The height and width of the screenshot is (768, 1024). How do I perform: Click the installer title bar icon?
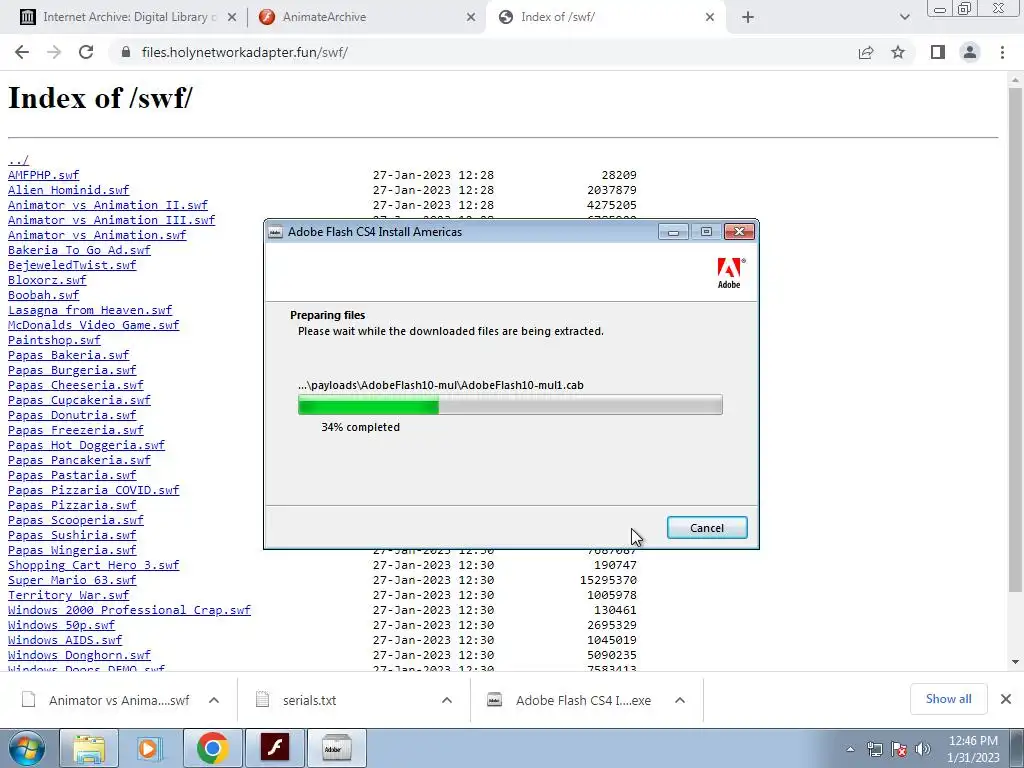[276, 232]
